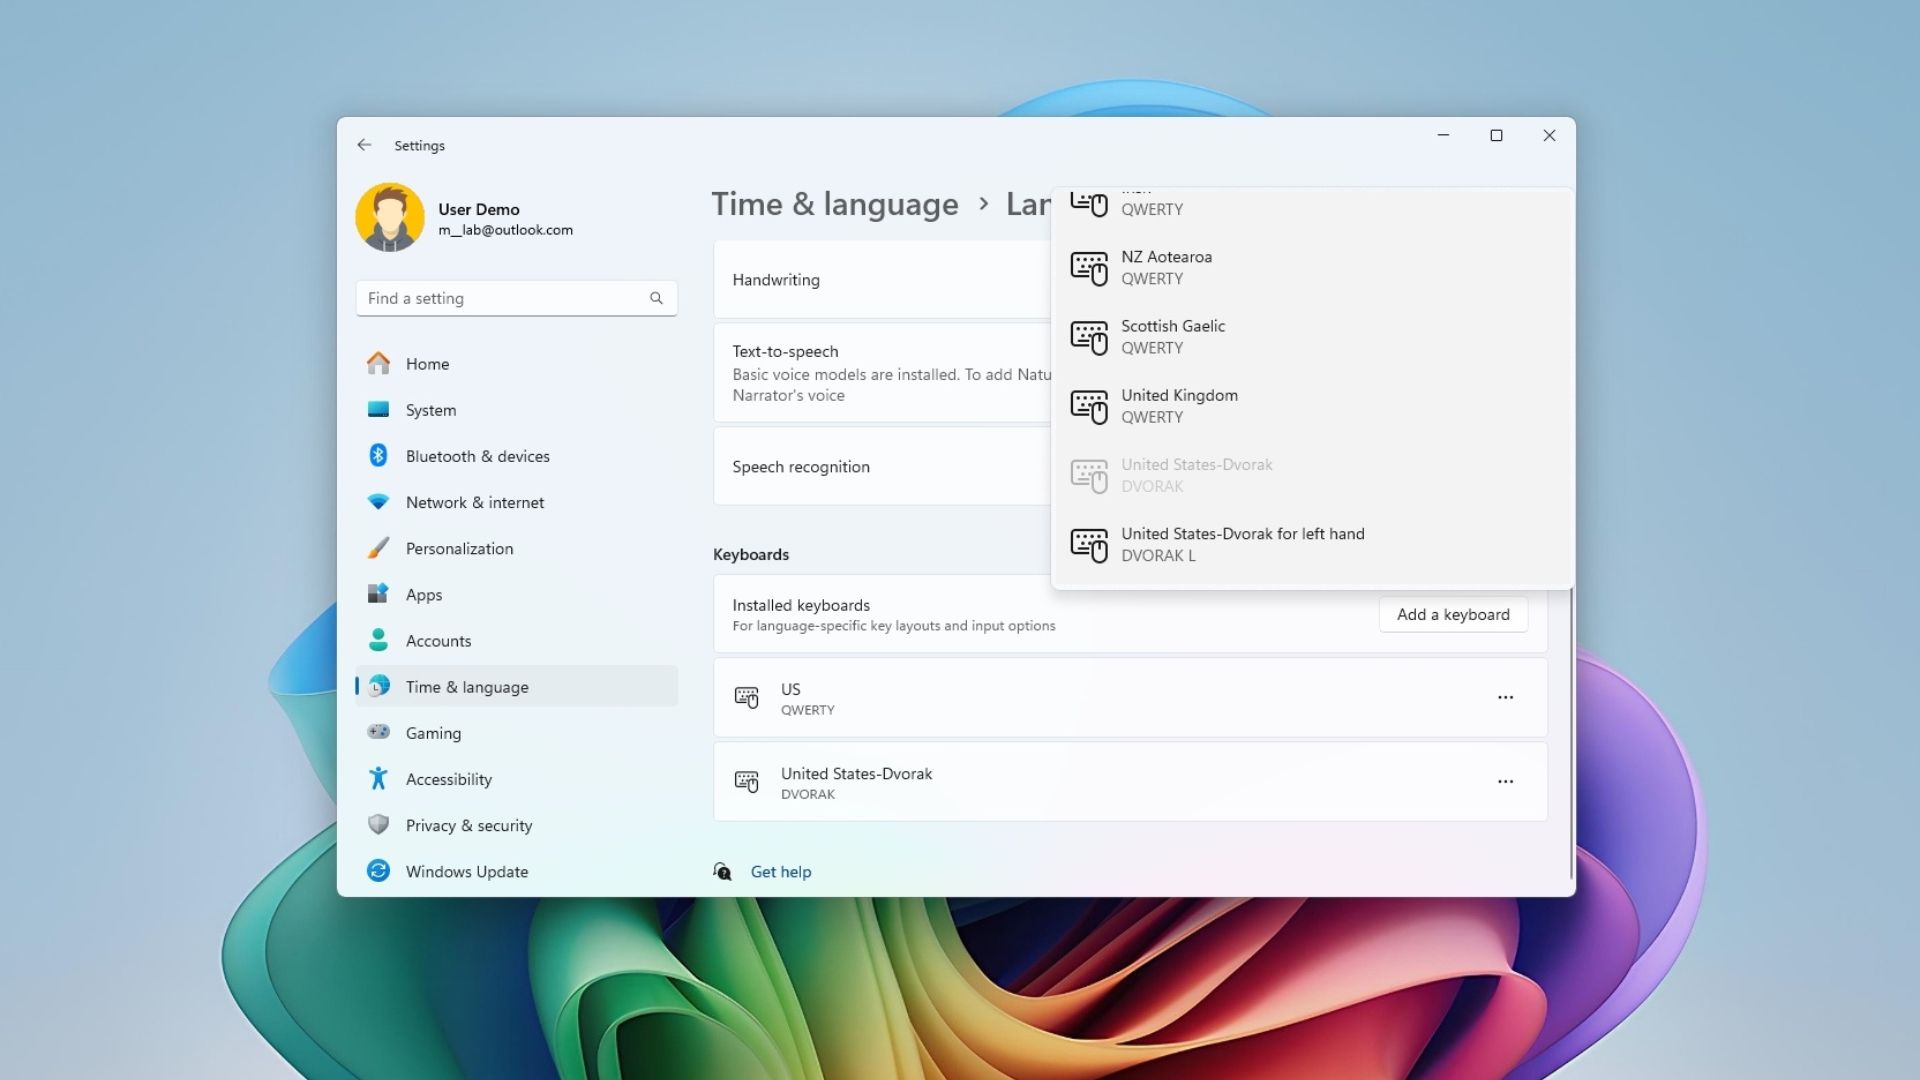
Task: Open more options for US keyboard
Action: pyautogui.click(x=1505, y=697)
